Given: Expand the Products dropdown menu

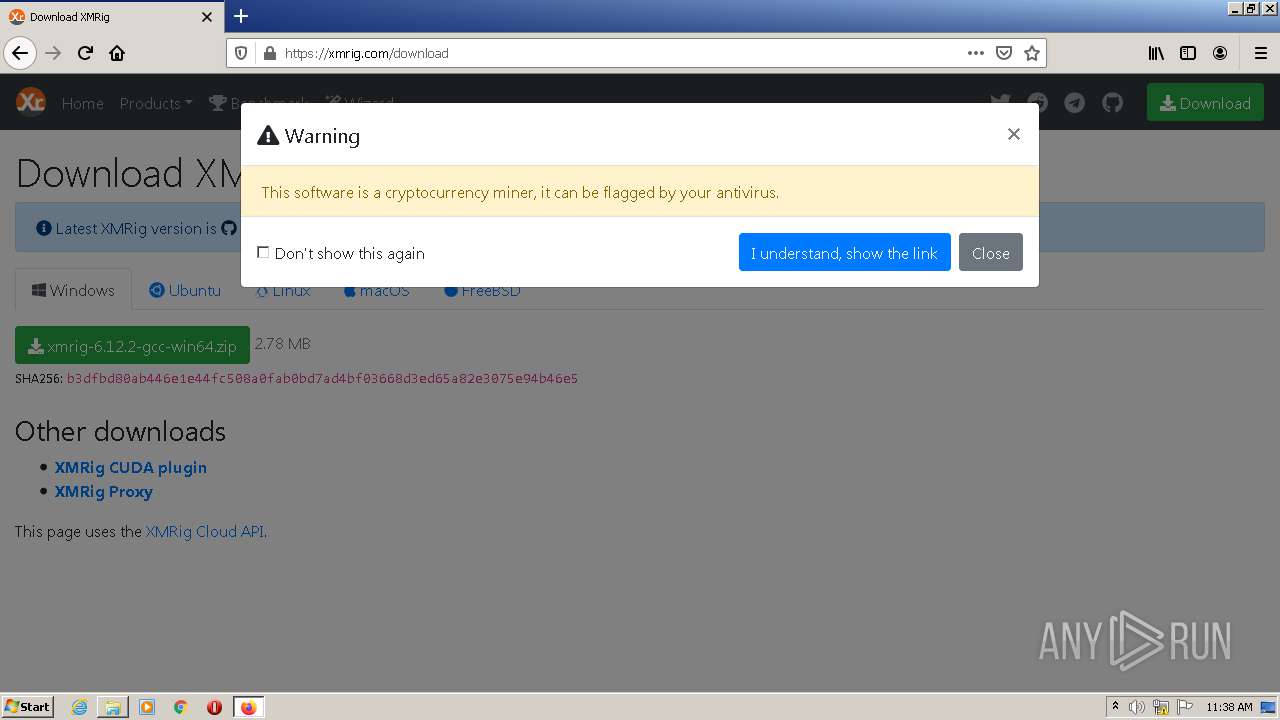Looking at the screenshot, I should [x=156, y=103].
